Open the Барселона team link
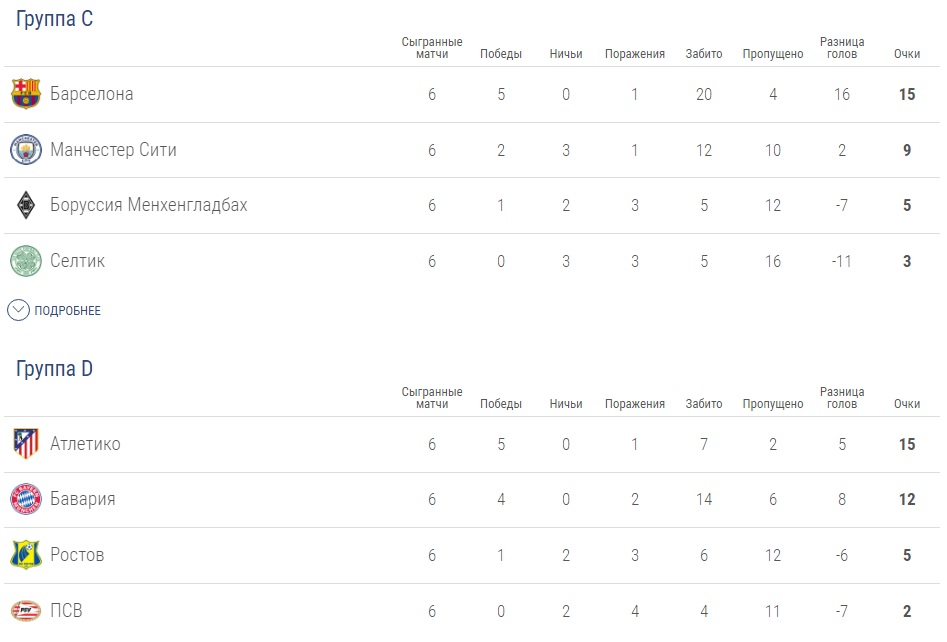This screenshot has height=642, width=947. point(92,94)
